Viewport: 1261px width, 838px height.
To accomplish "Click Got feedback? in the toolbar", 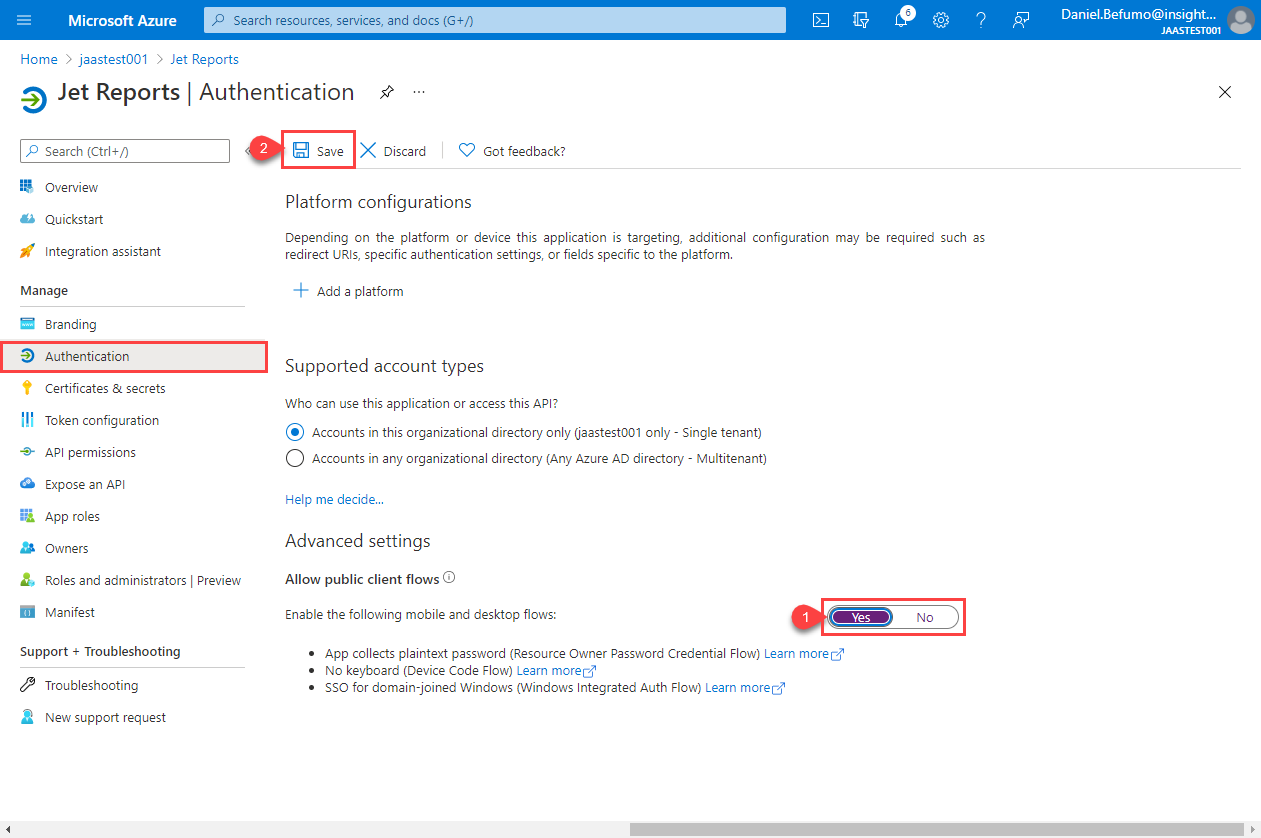I will coord(512,151).
